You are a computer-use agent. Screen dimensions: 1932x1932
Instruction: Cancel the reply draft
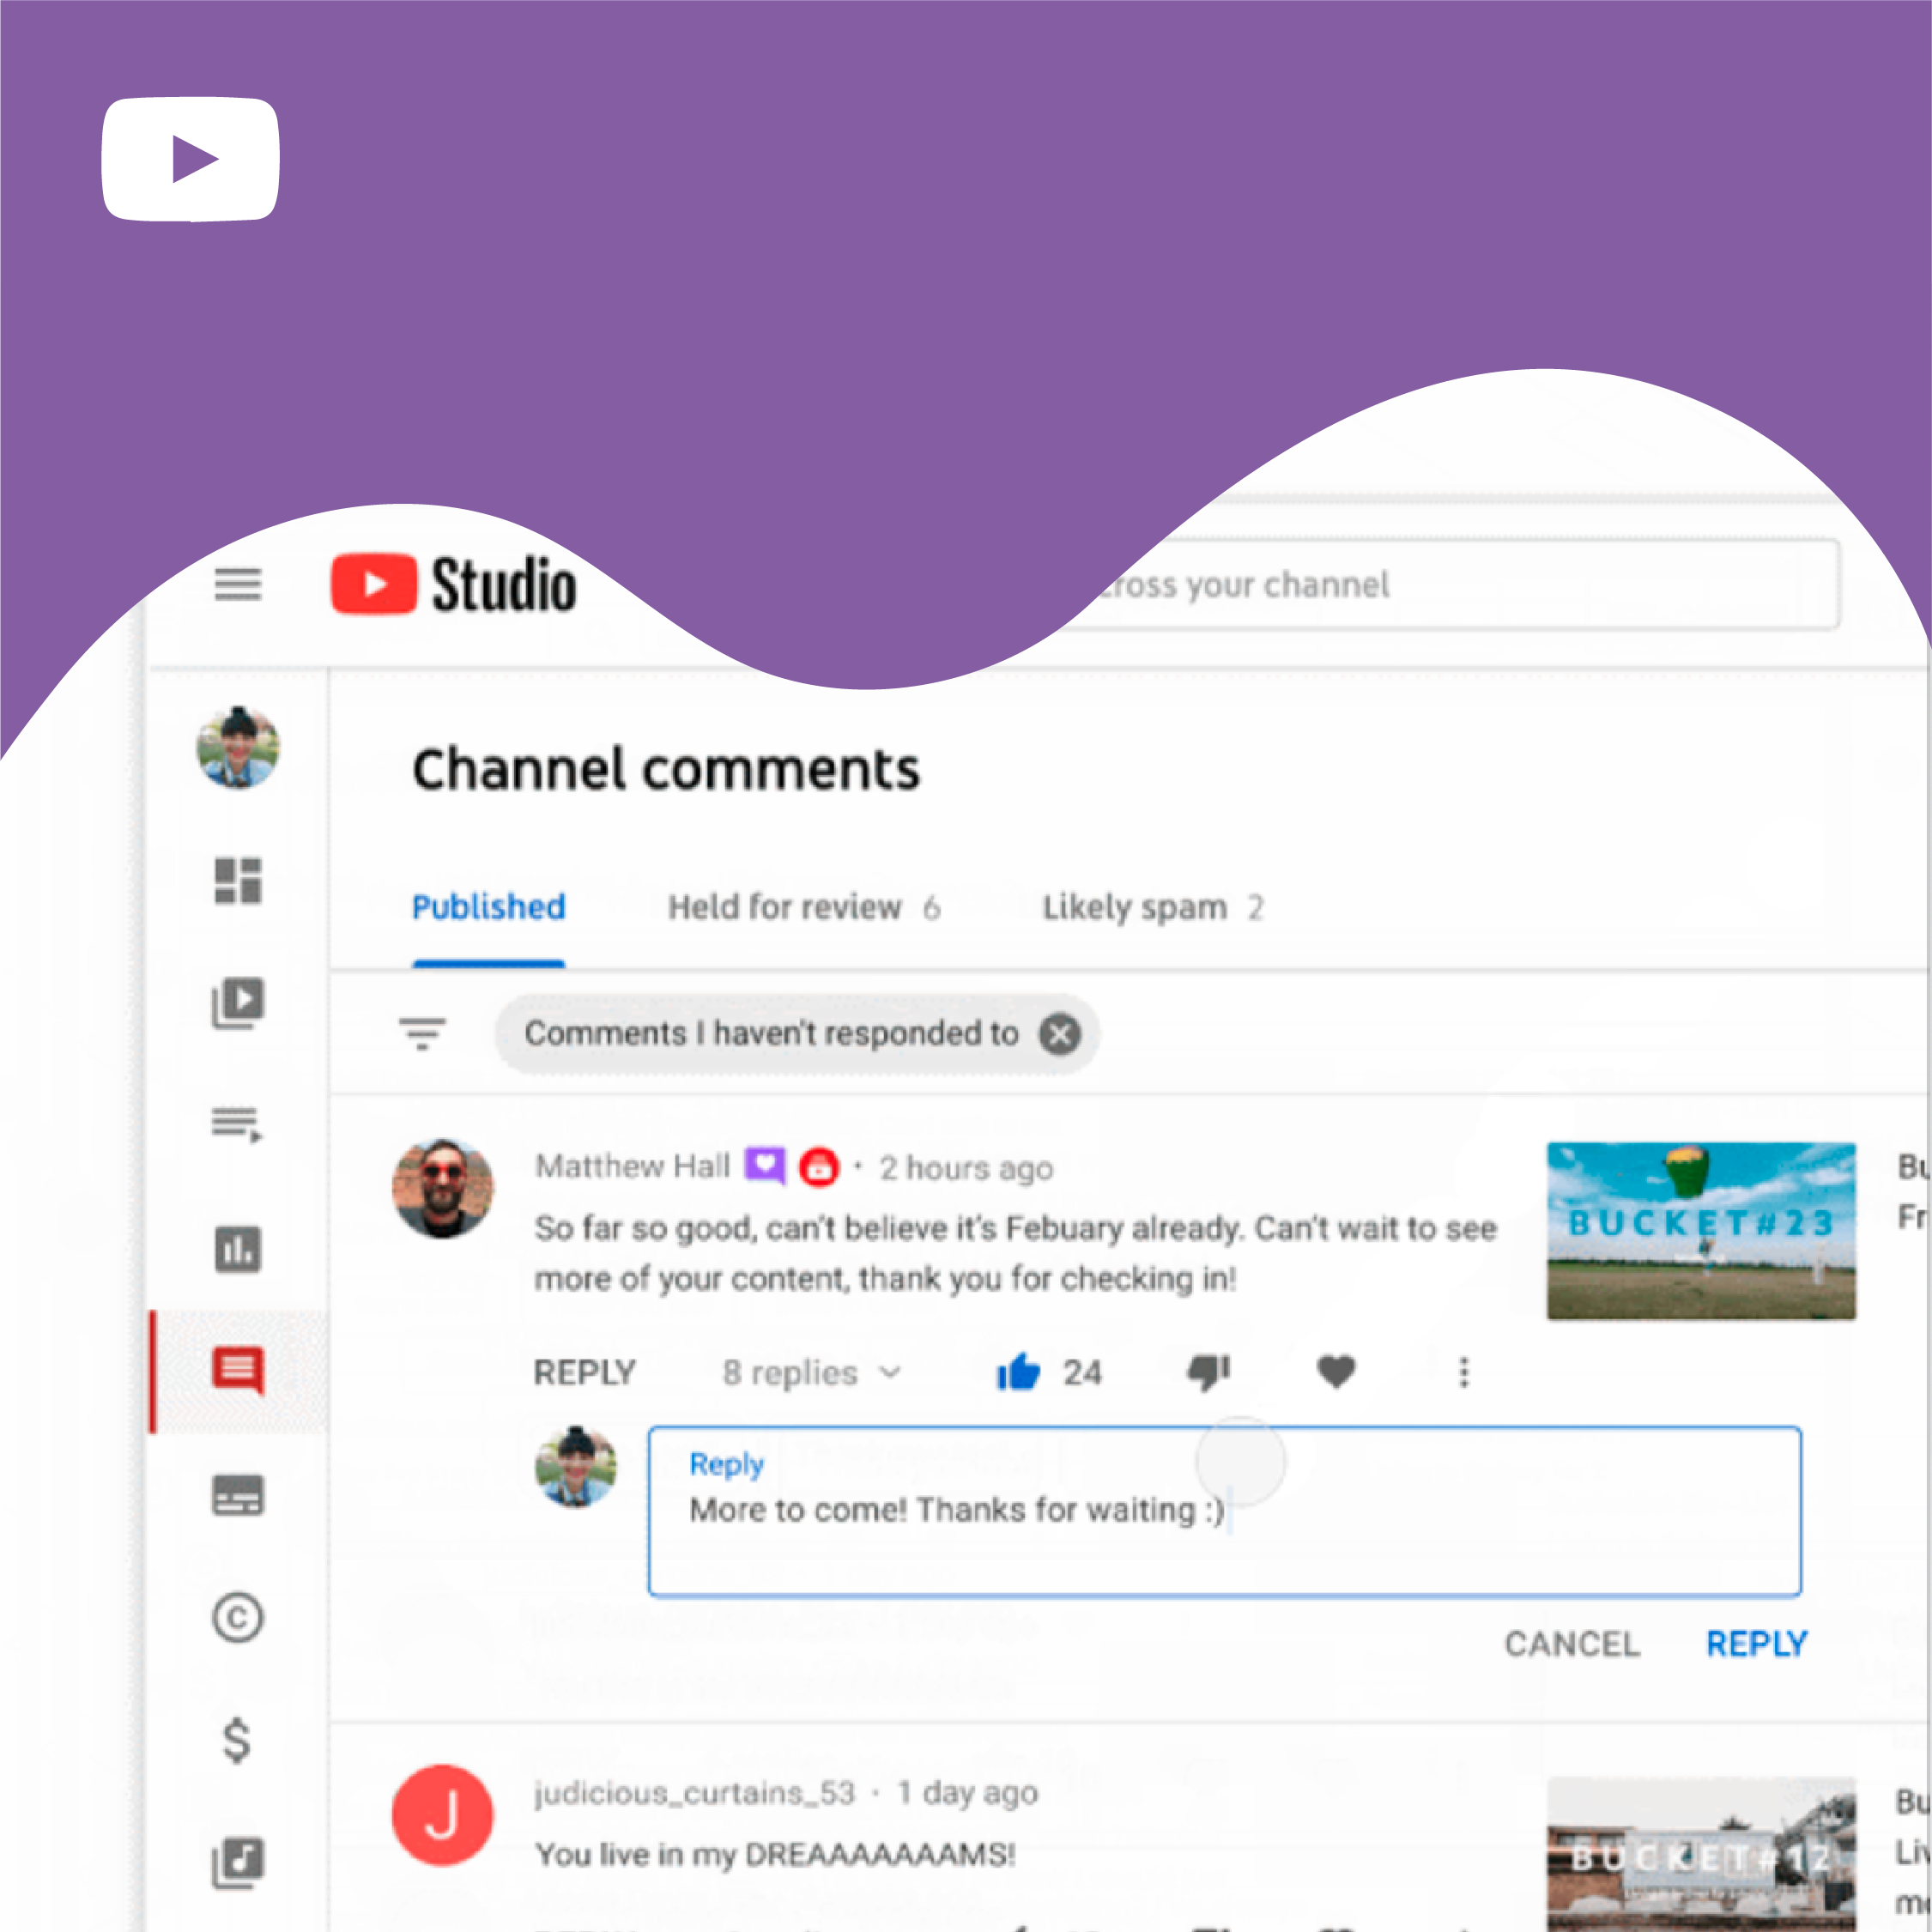(x=1572, y=1644)
